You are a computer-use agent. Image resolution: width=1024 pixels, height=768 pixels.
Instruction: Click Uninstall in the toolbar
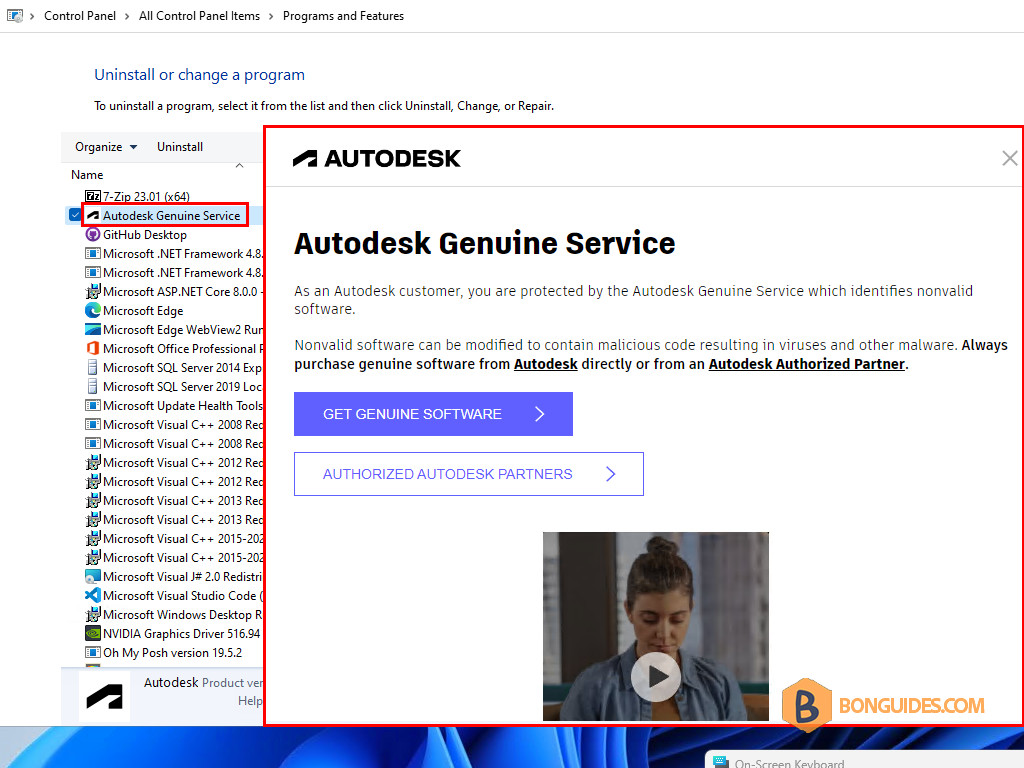[x=180, y=147]
